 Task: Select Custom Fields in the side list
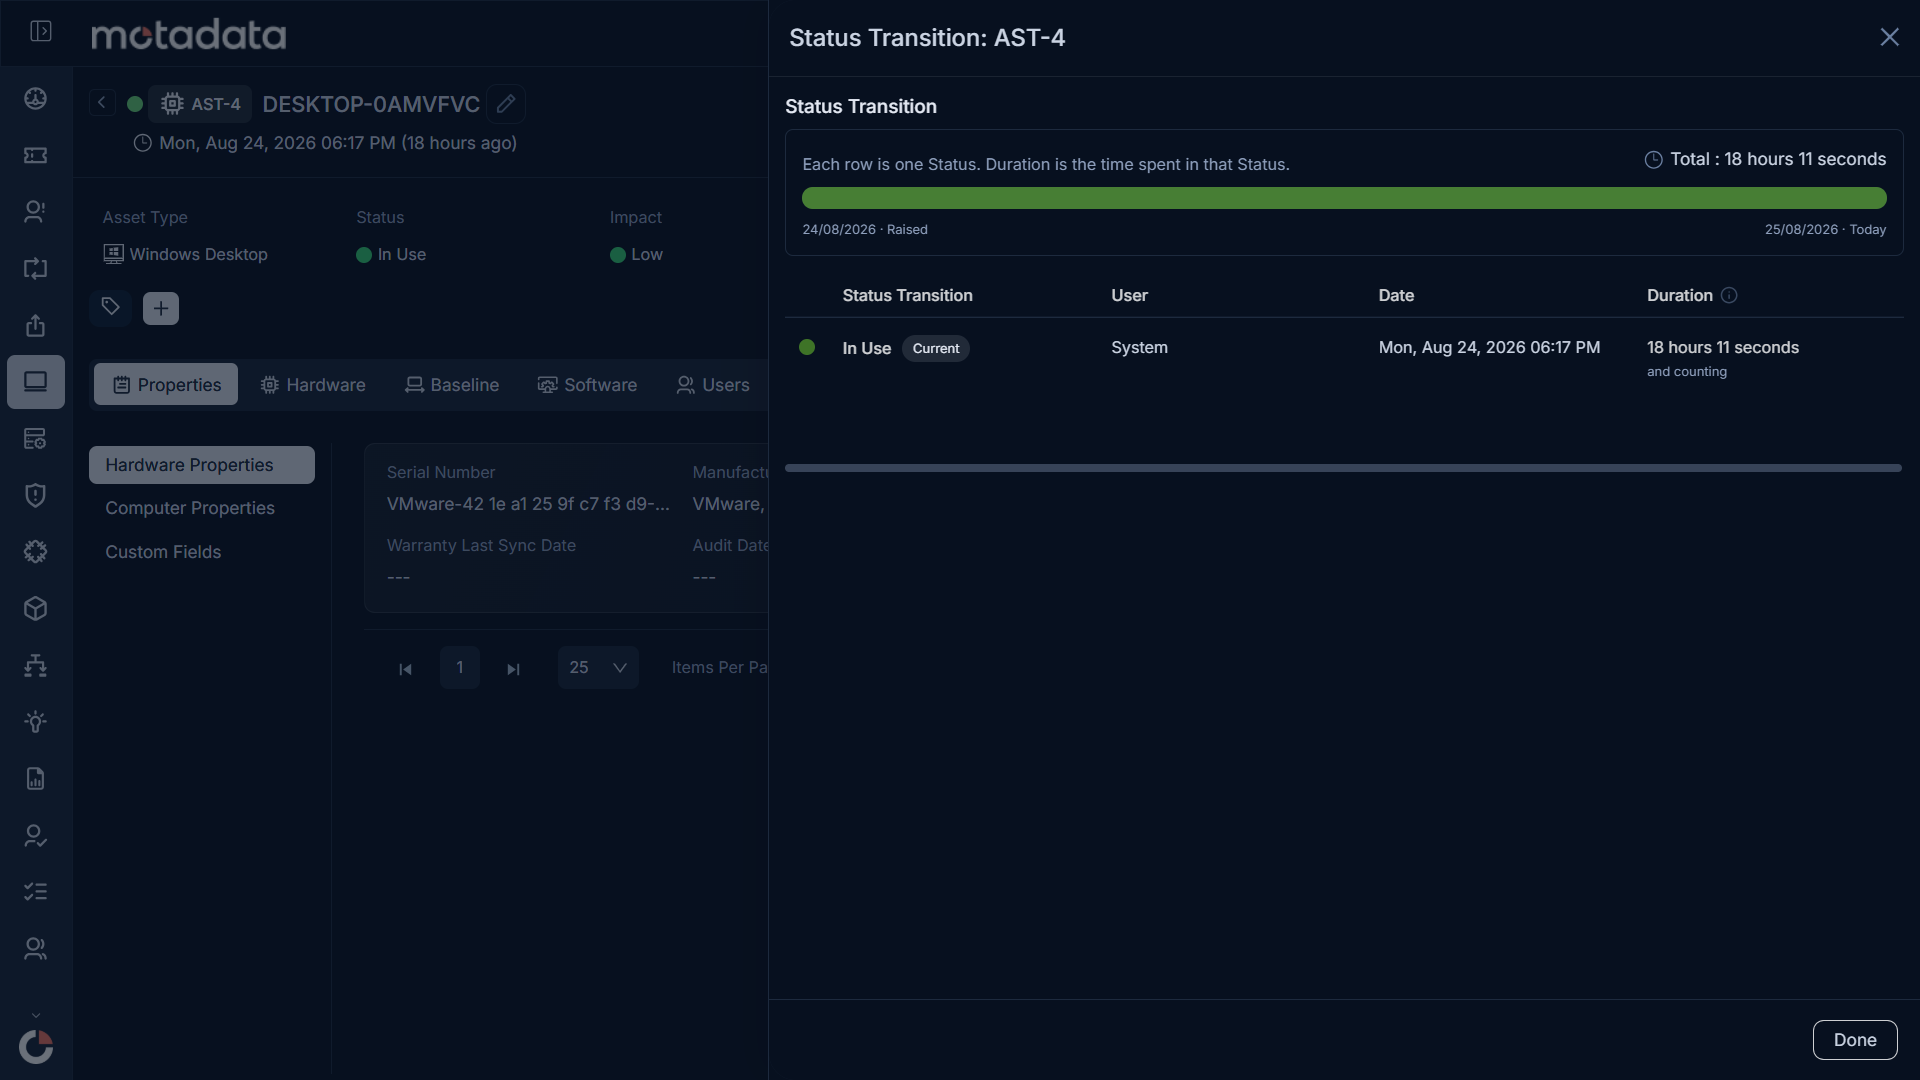[x=163, y=552]
